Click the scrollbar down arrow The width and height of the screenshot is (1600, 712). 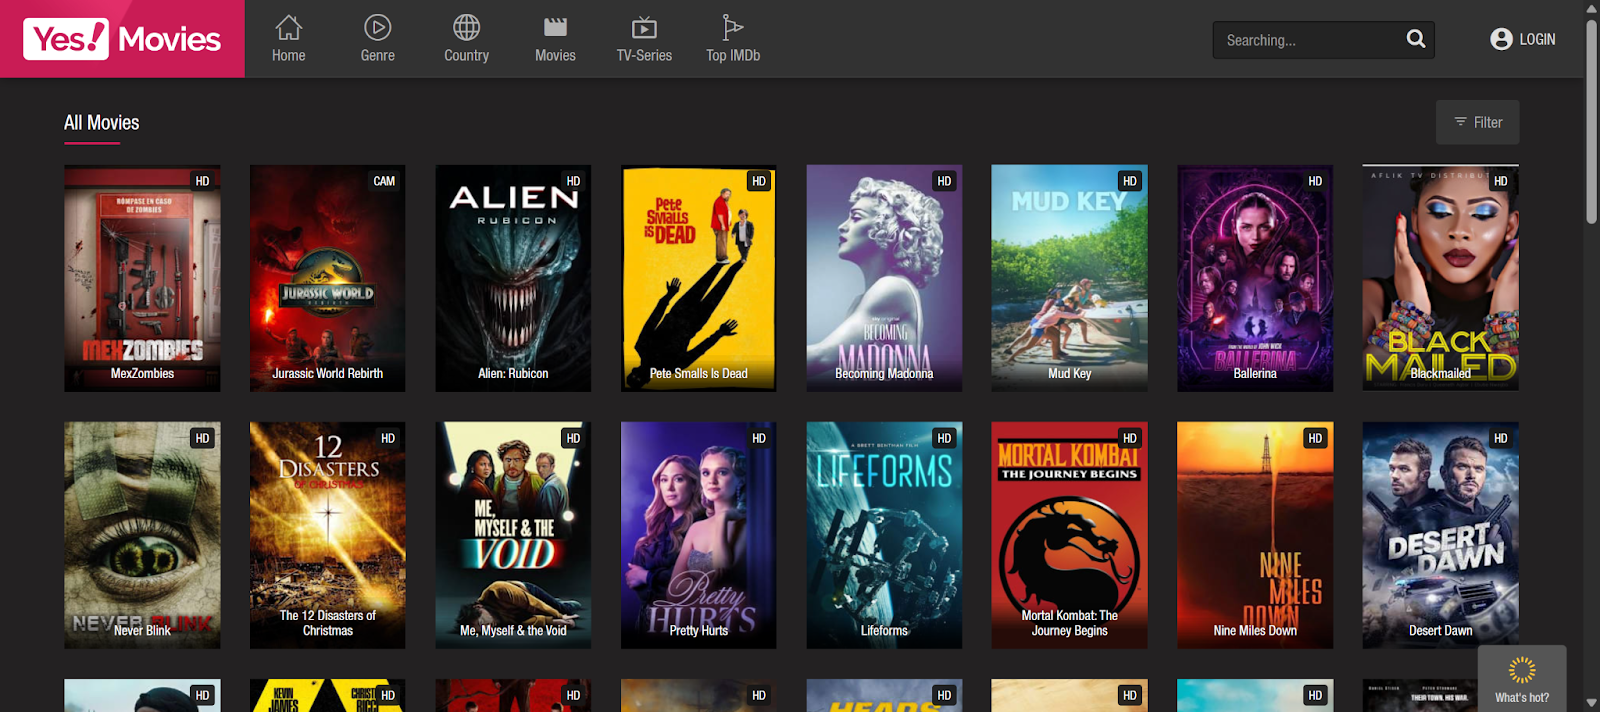1592,703
